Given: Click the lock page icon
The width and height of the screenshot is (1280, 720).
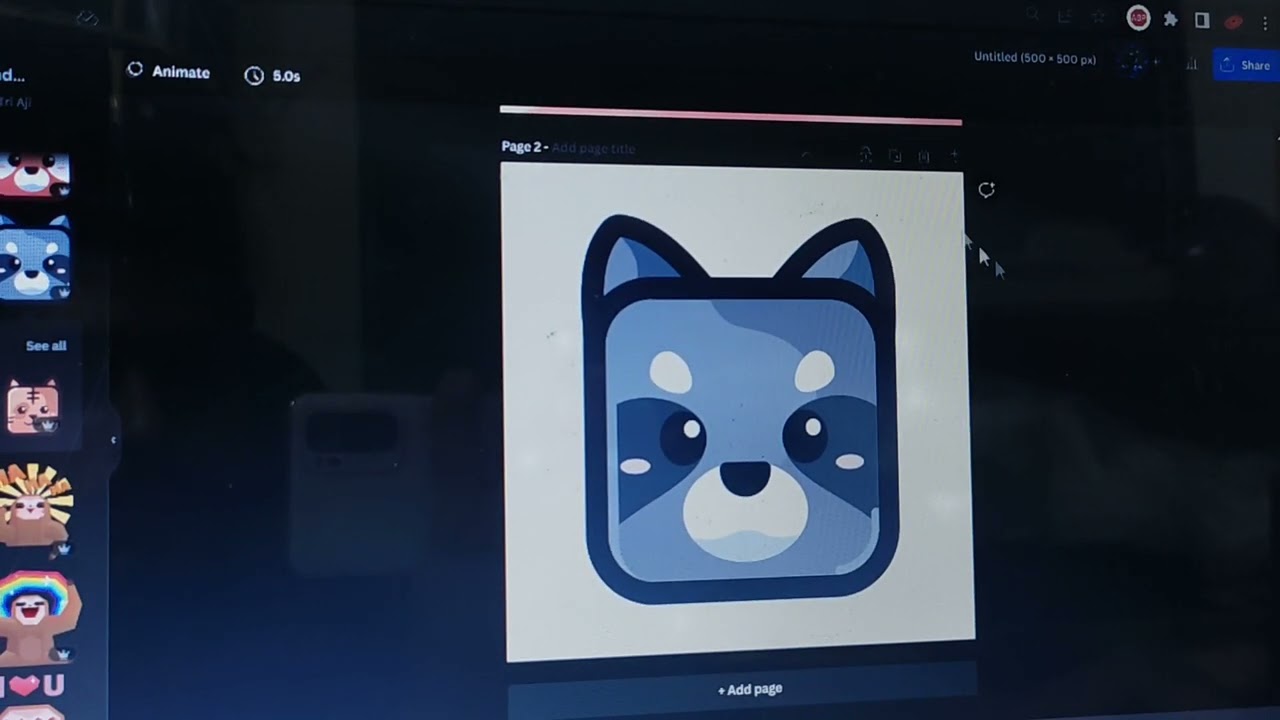Looking at the screenshot, I should (866, 155).
